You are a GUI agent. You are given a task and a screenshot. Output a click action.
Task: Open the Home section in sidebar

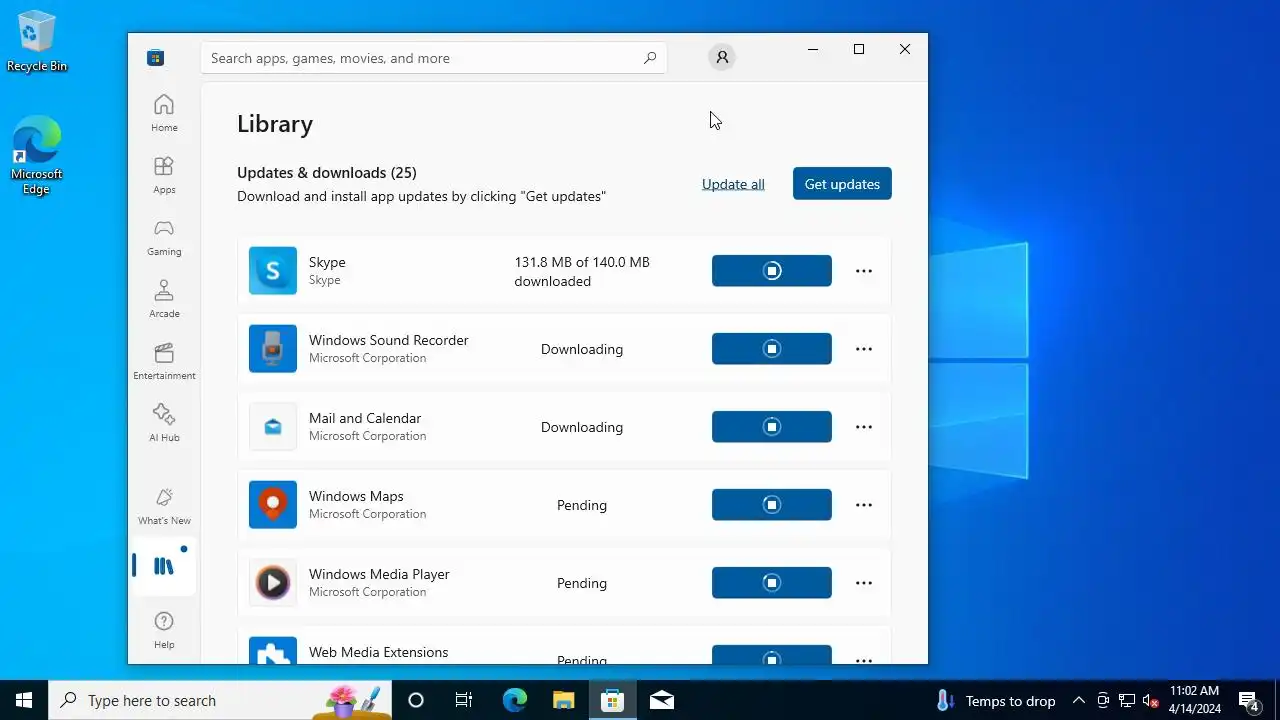coord(164,113)
